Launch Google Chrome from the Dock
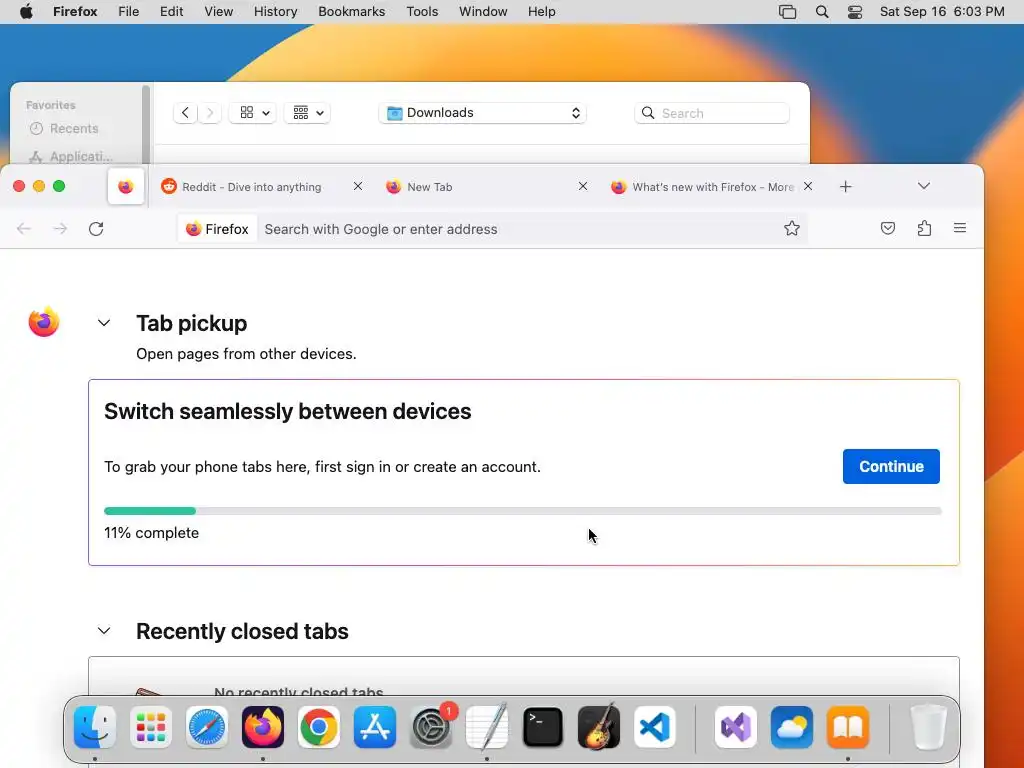1024x768 pixels. [319, 727]
